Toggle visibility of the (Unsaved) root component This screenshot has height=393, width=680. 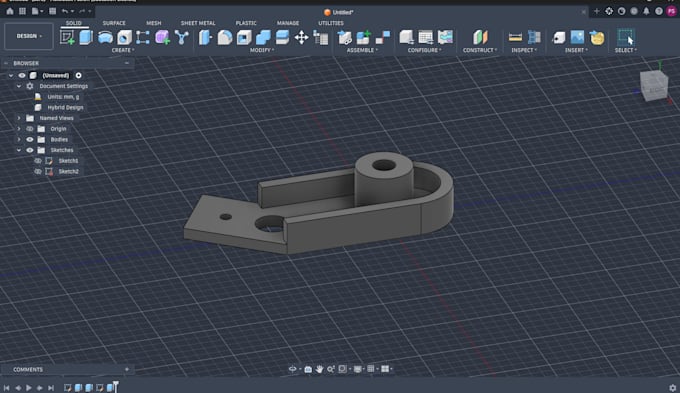coord(22,75)
